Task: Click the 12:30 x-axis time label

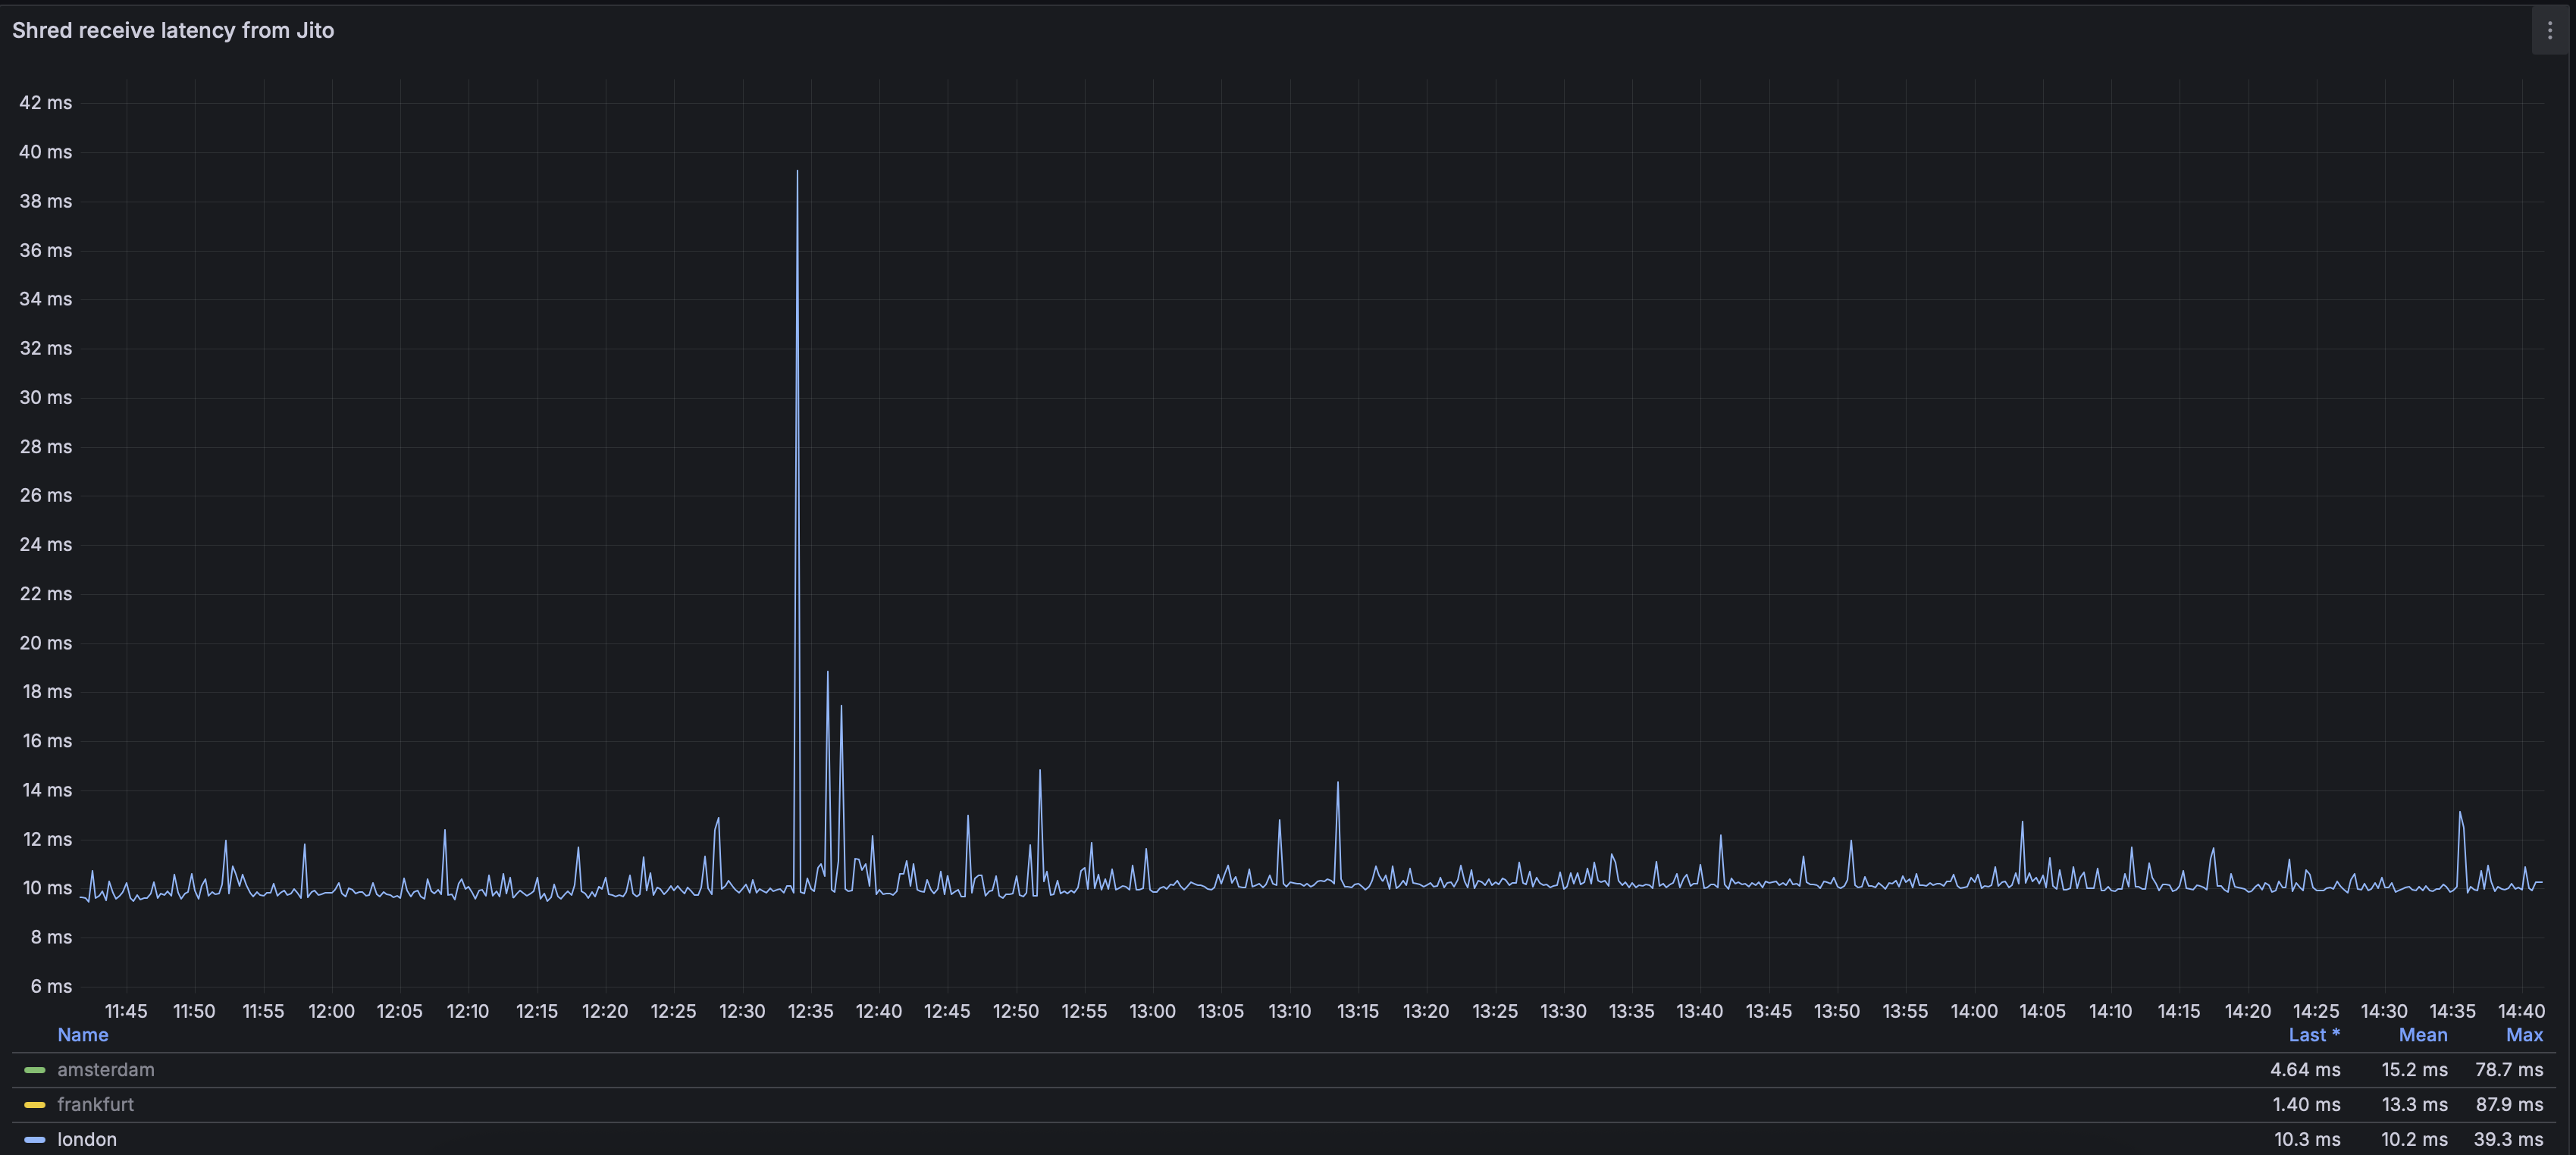Action: [x=742, y=1011]
